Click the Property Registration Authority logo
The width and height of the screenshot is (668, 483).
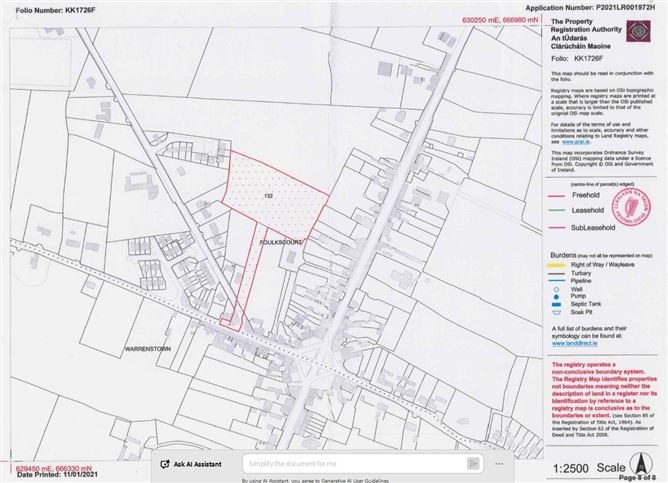point(638,31)
